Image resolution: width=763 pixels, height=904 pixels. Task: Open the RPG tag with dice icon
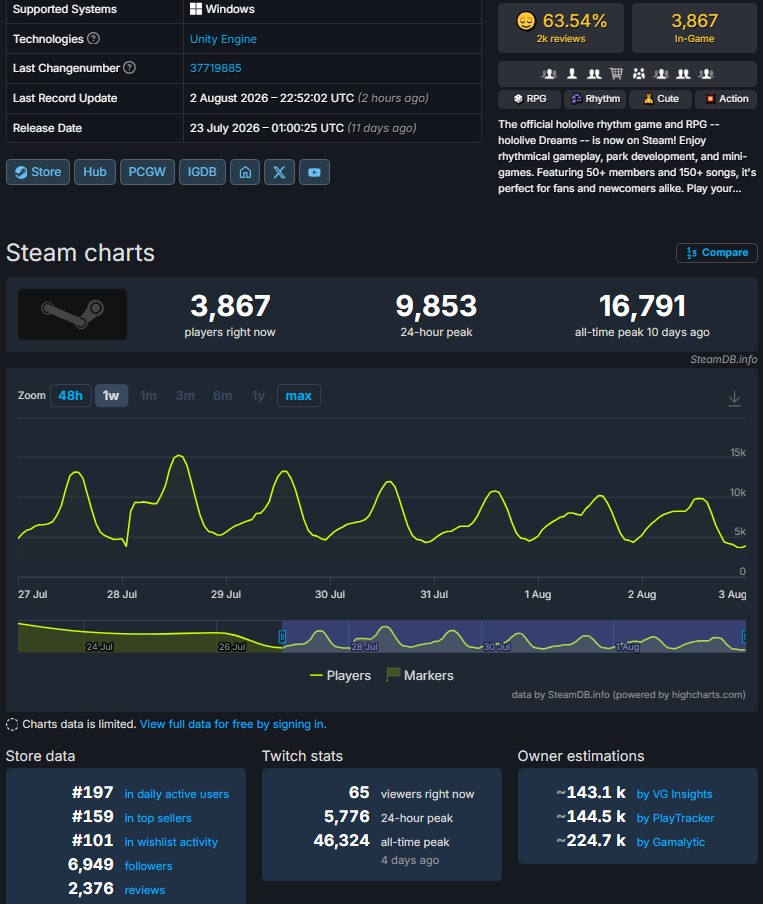point(530,99)
